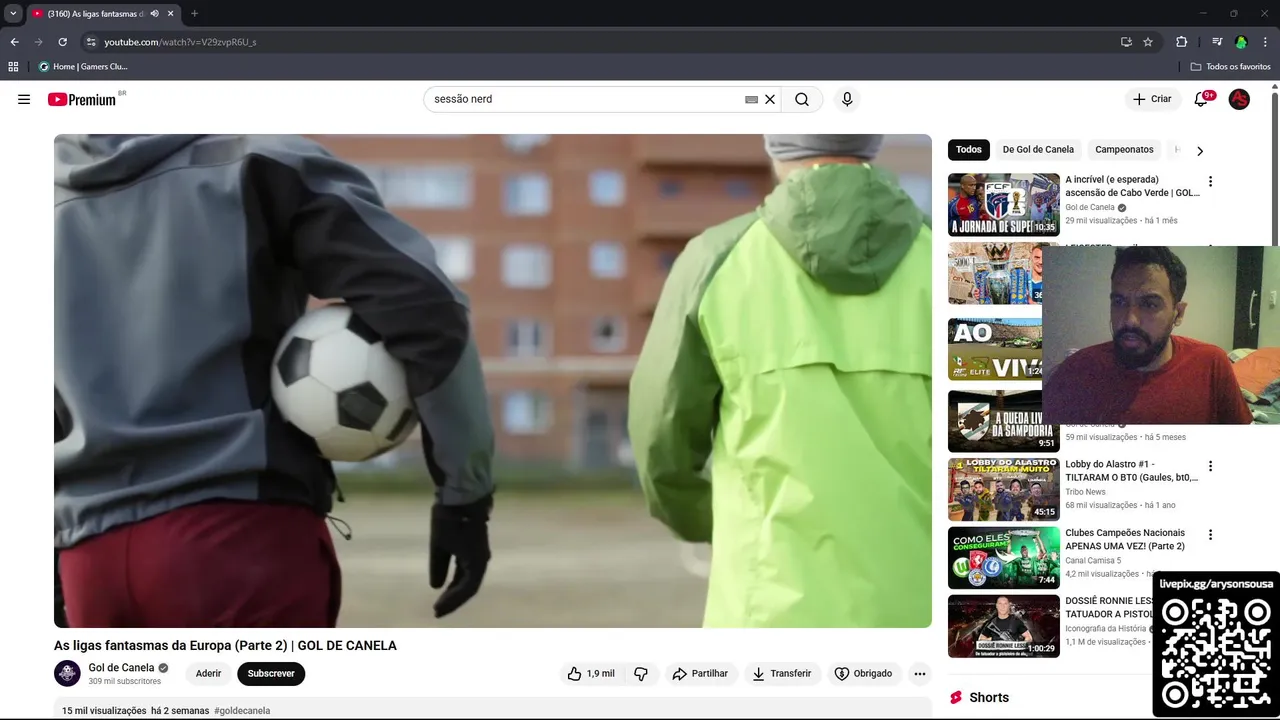The height and width of the screenshot is (720, 1280).
Task: Reload the page with the refresh icon
Action: [x=62, y=42]
